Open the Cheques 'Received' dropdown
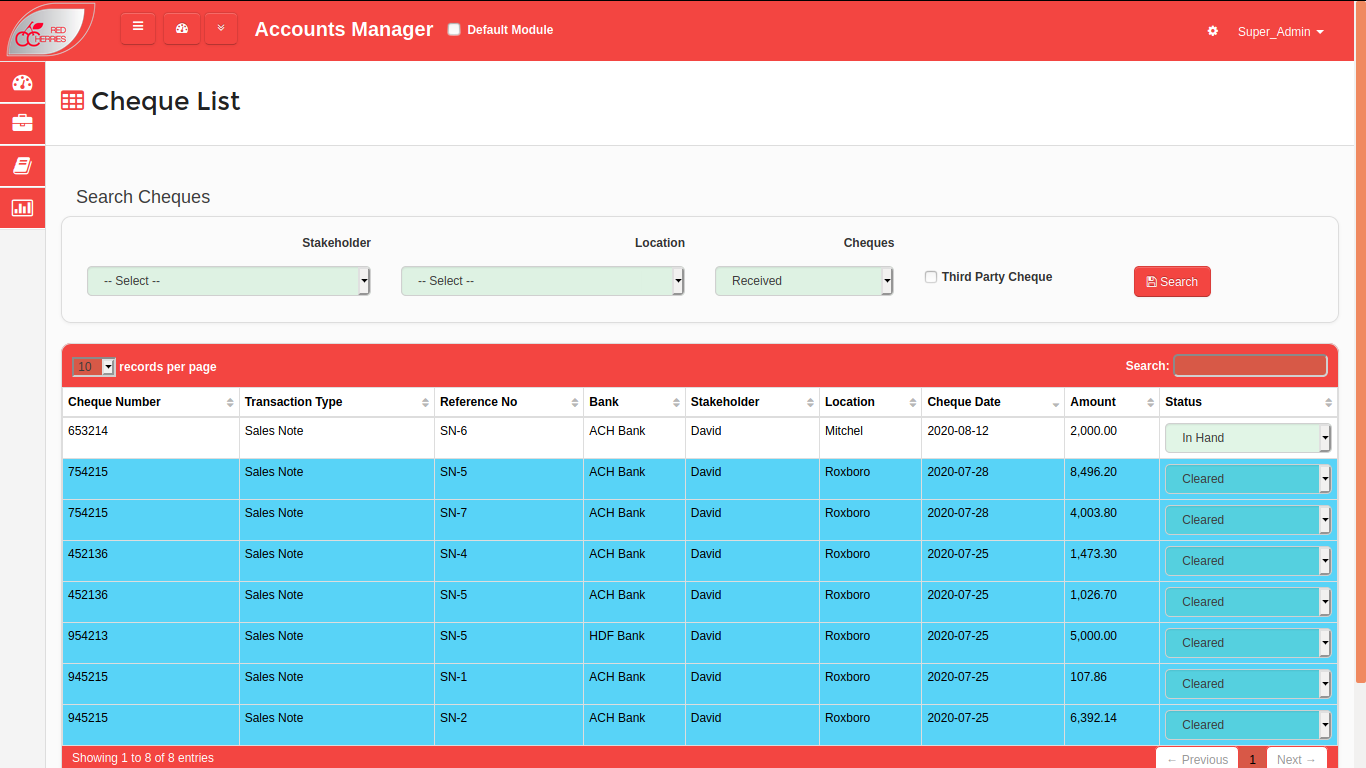The width and height of the screenshot is (1366, 768). coord(803,281)
